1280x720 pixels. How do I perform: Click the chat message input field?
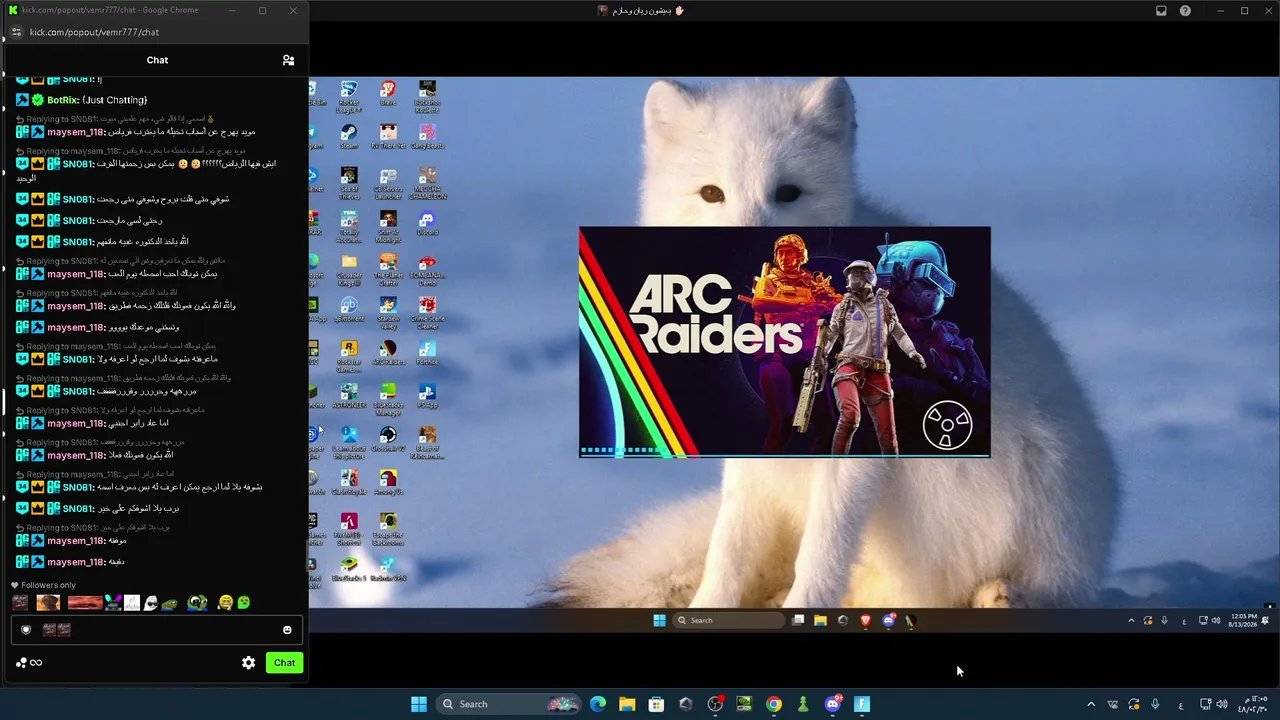tap(156, 630)
